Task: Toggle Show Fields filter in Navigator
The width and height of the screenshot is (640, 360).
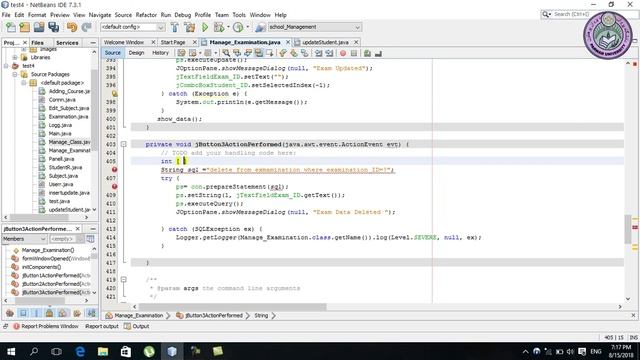Action: [x=23, y=313]
